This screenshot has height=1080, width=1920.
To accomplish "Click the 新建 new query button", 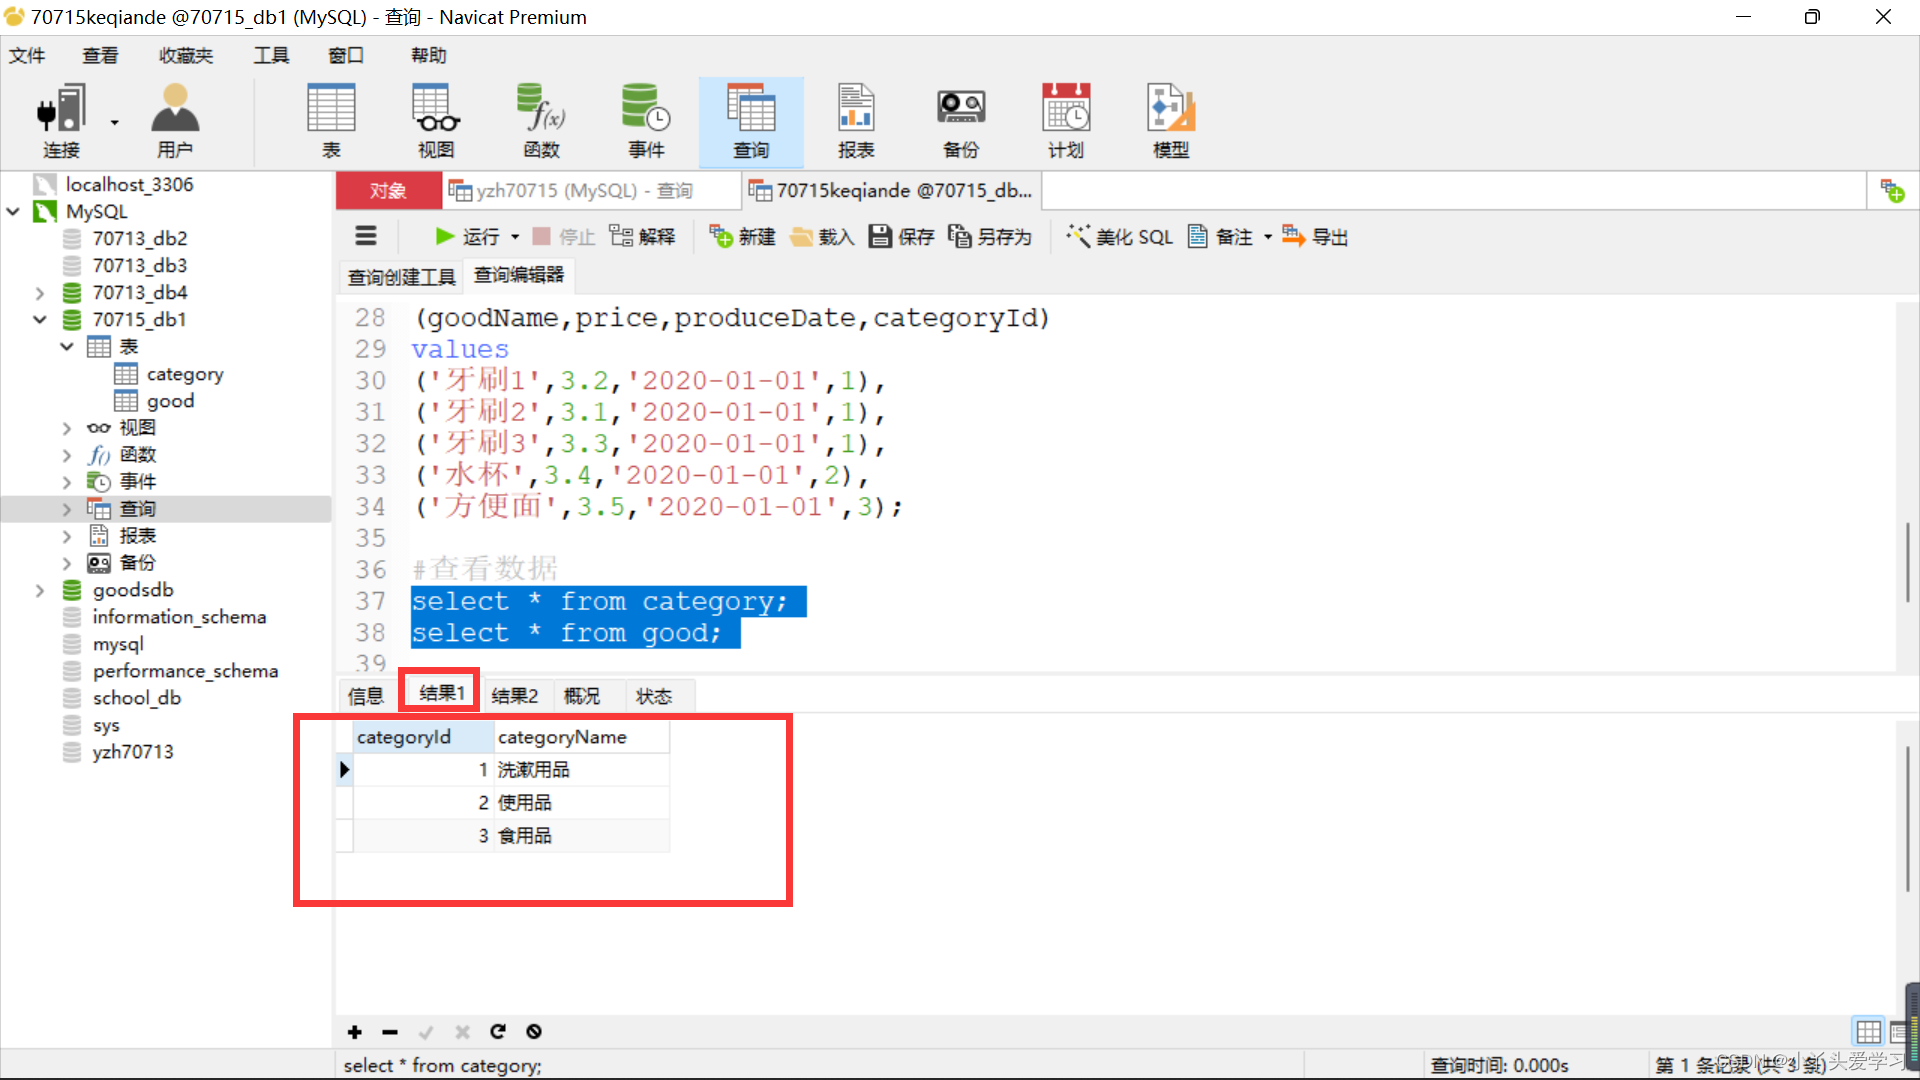I will tap(743, 237).
